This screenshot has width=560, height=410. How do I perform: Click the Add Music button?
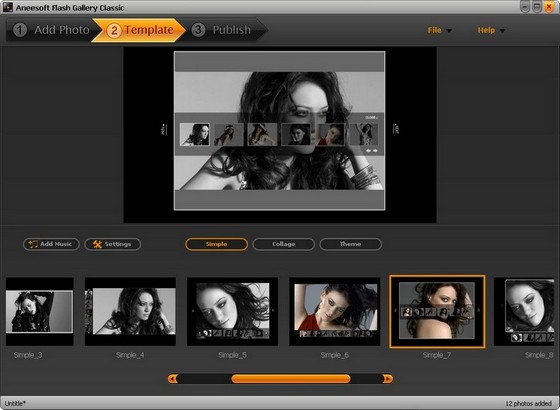click(51, 244)
